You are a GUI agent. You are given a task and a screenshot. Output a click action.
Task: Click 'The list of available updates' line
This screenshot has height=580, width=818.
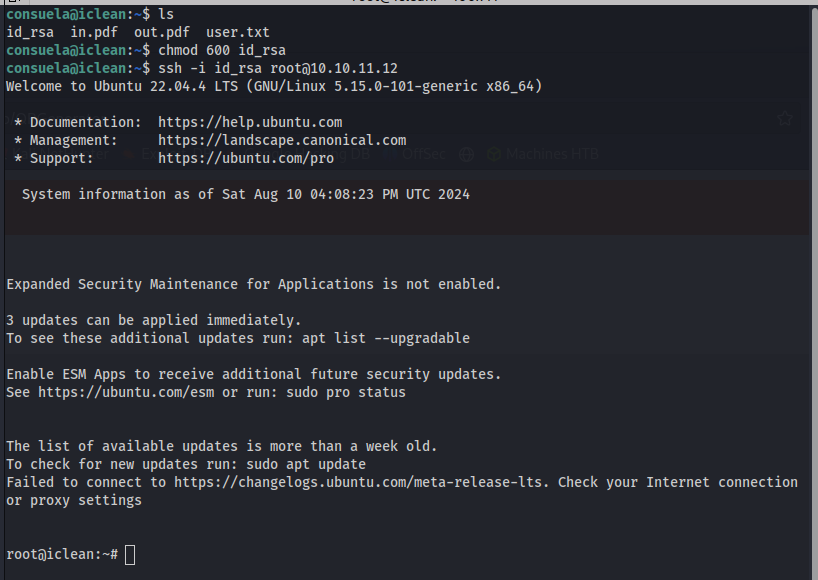coord(222,446)
